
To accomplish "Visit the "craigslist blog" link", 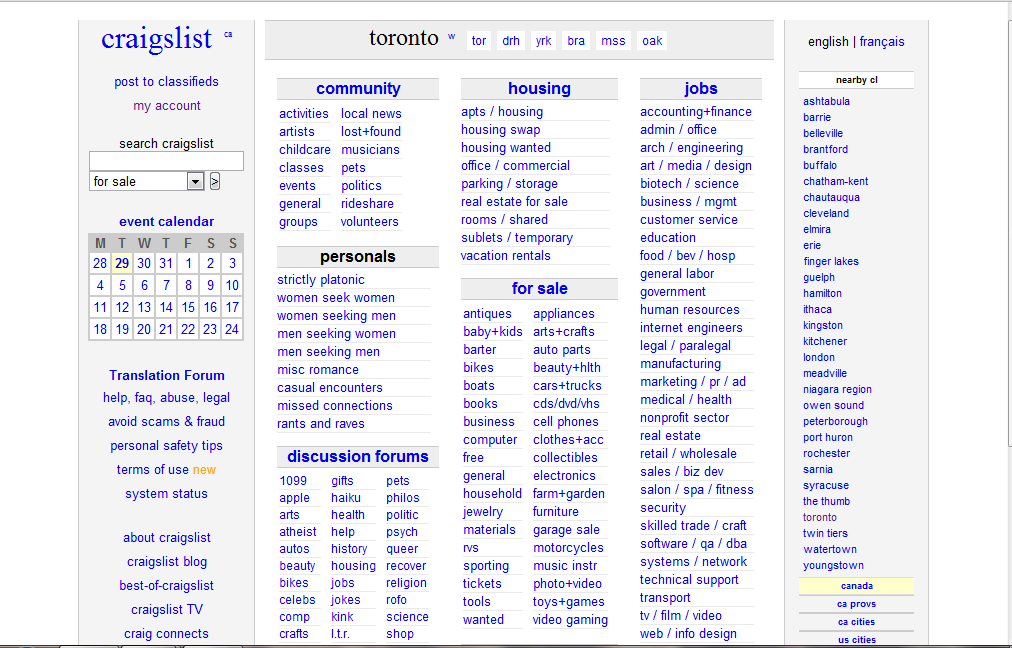I will tap(167, 562).
